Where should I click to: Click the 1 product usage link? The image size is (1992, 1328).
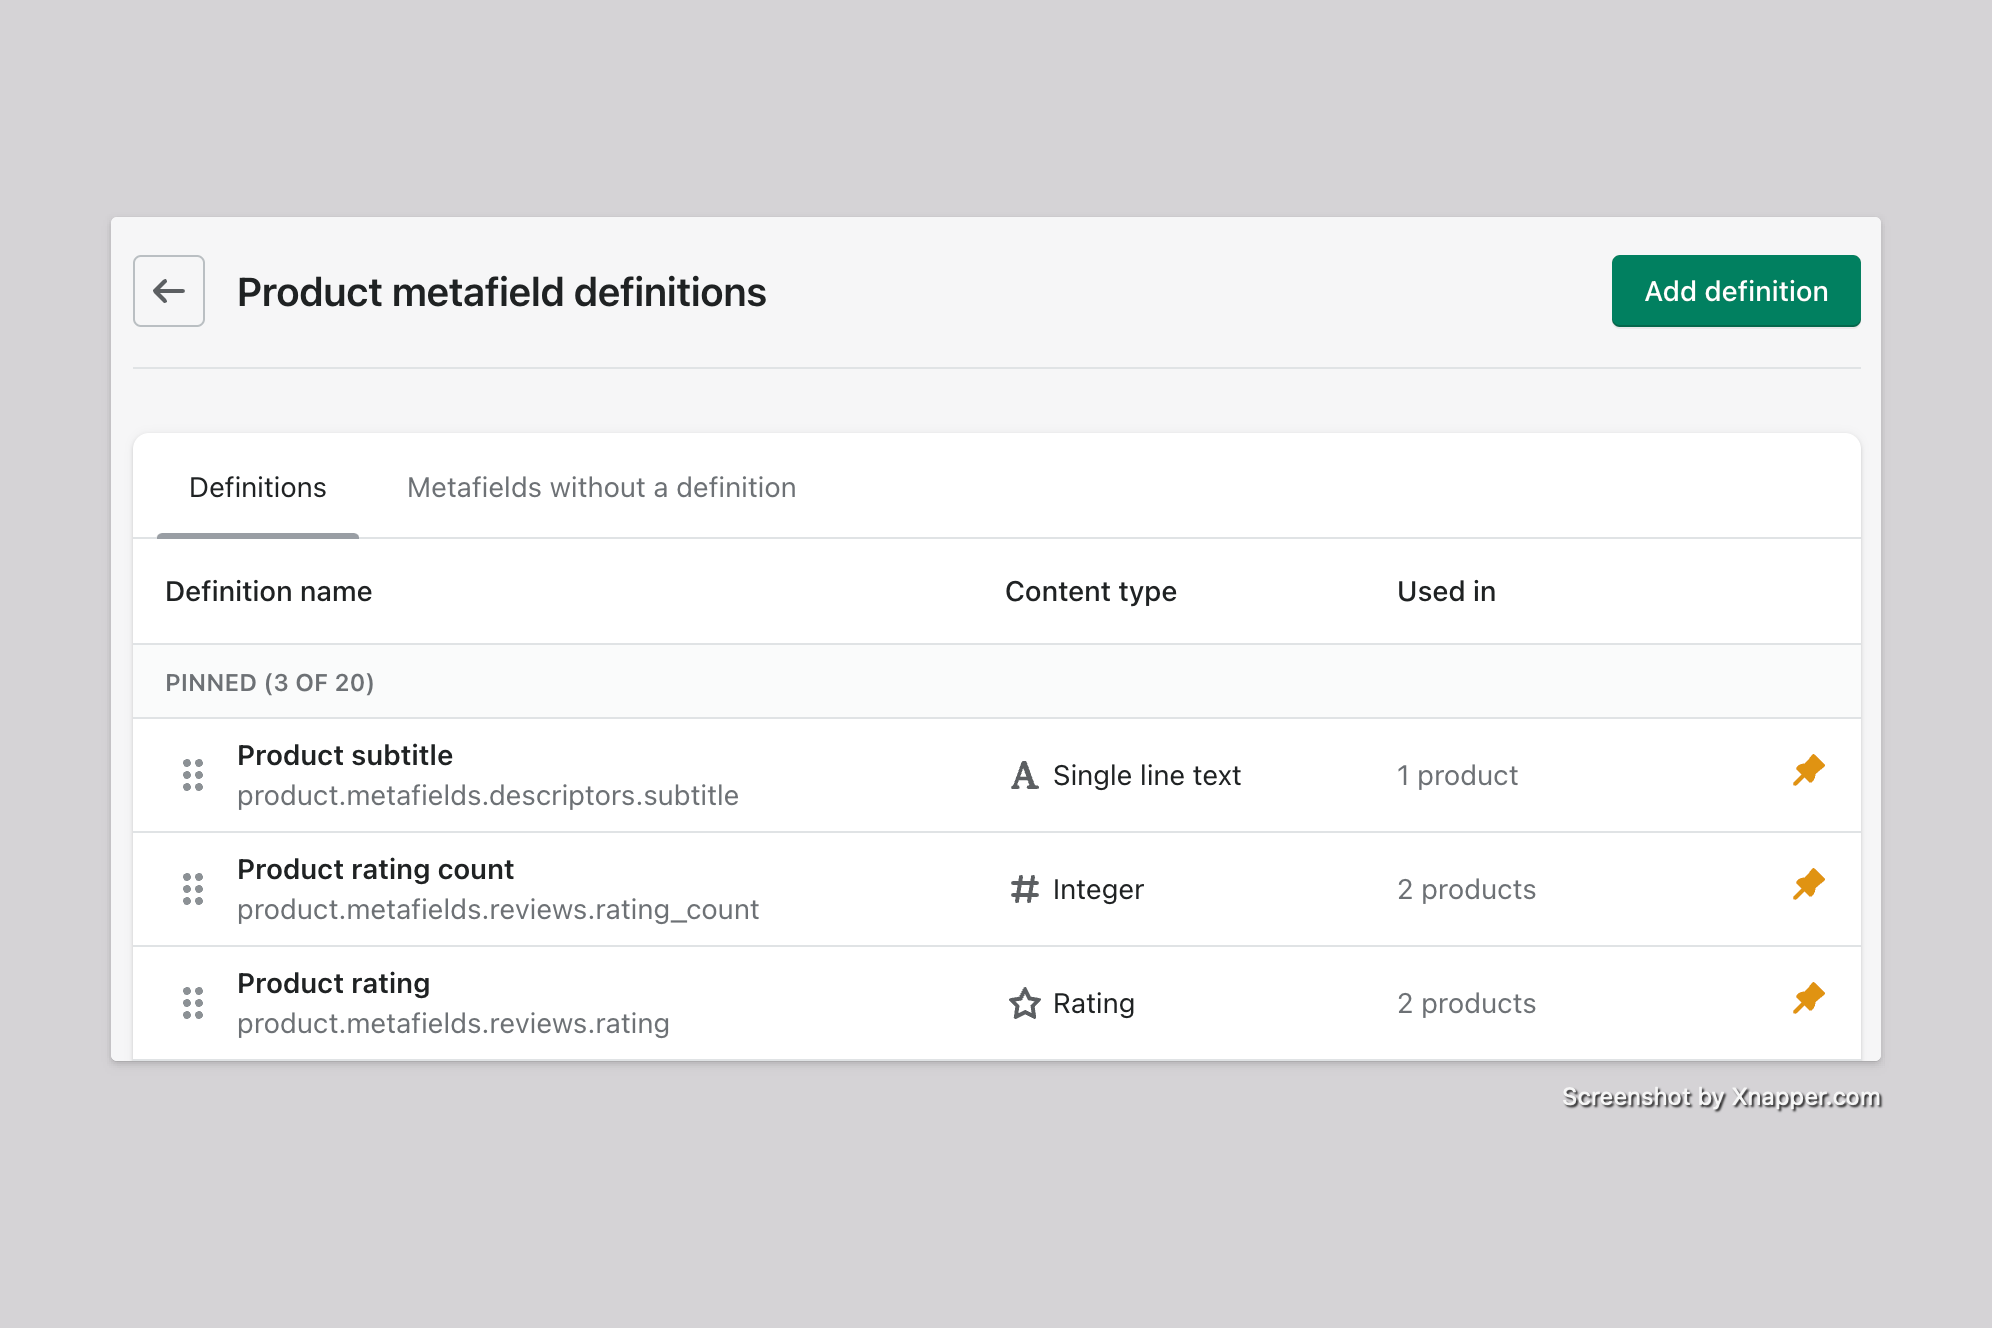coord(1457,776)
